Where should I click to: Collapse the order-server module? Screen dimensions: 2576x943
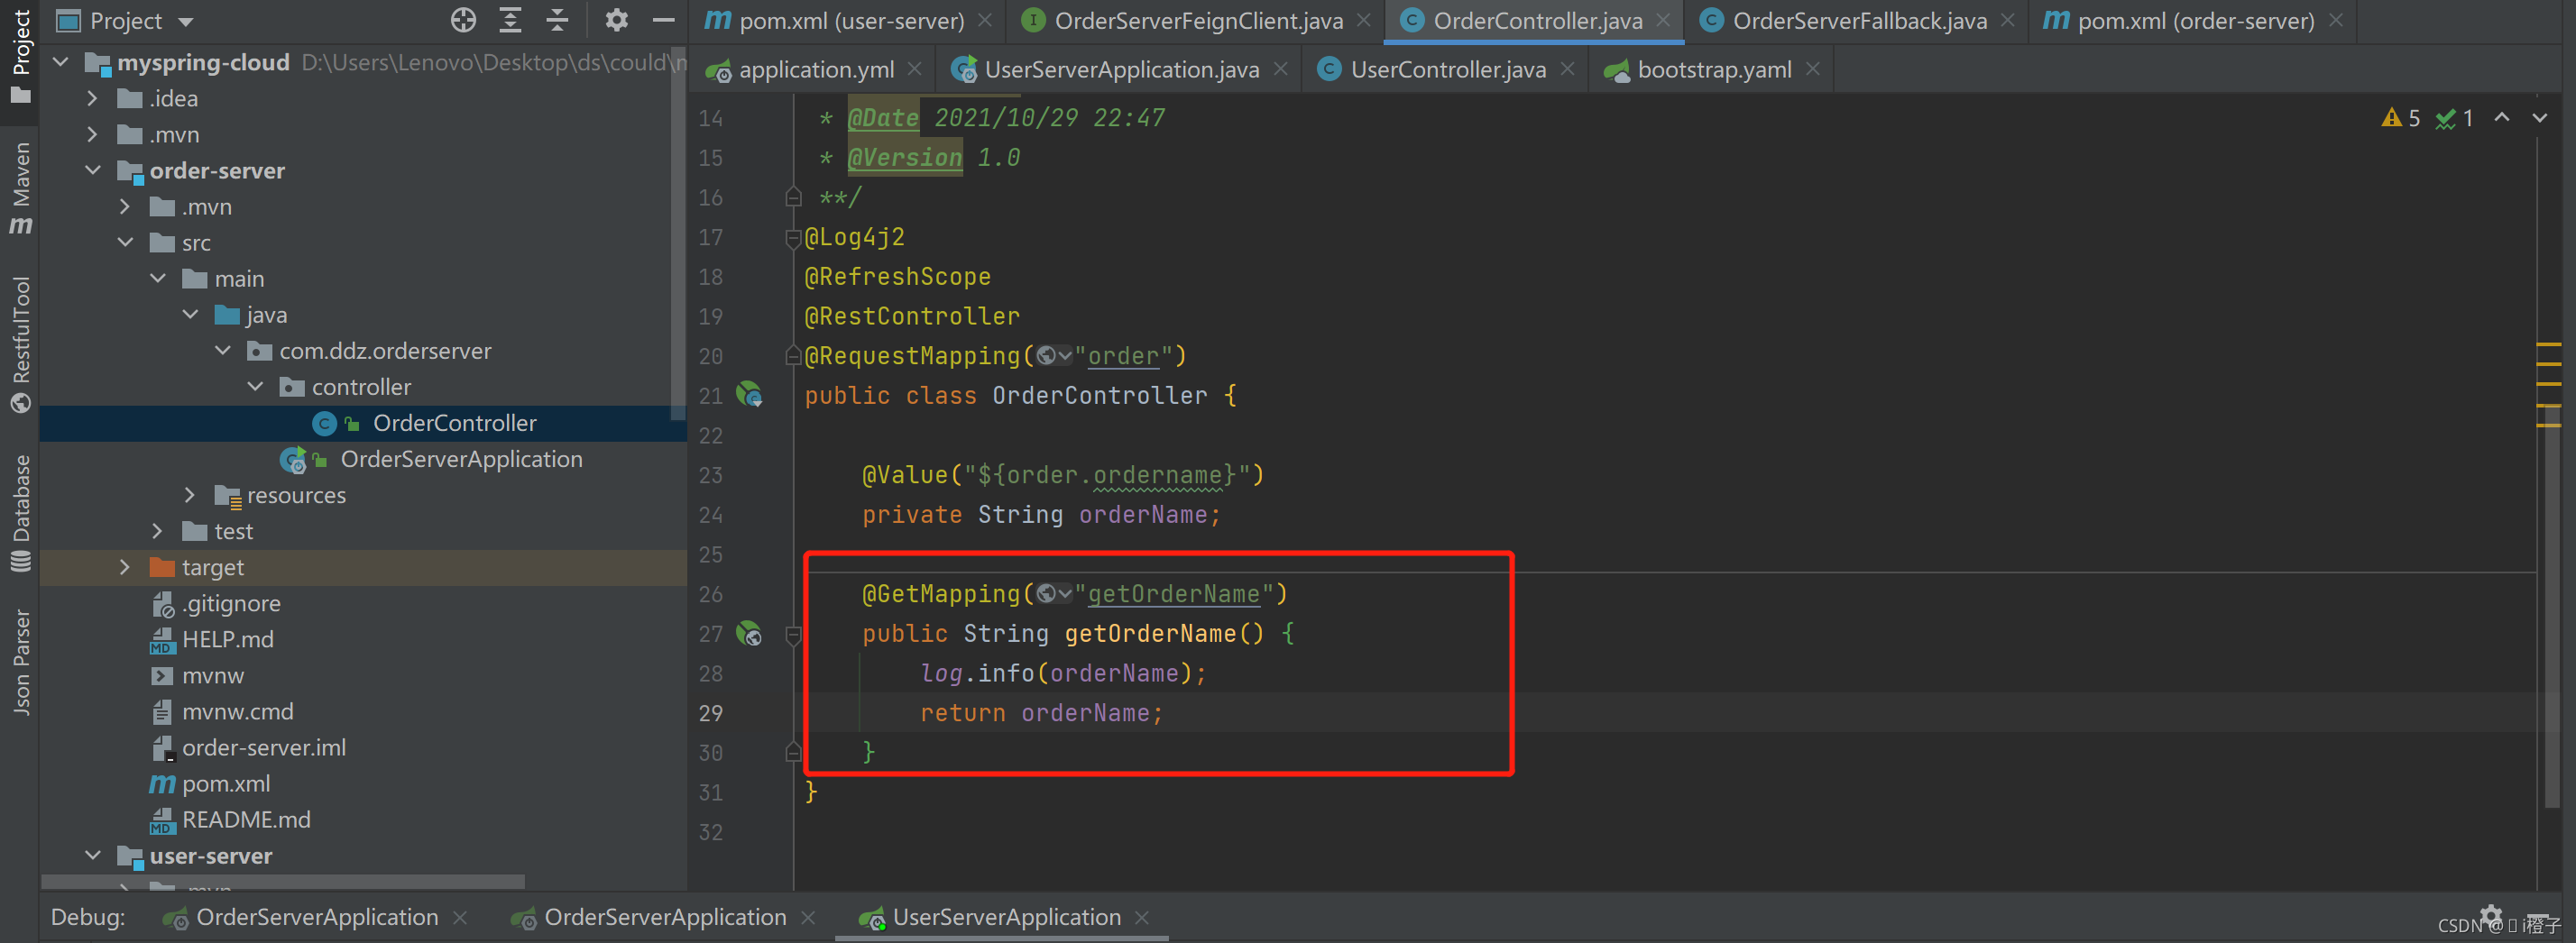pos(93,170)
